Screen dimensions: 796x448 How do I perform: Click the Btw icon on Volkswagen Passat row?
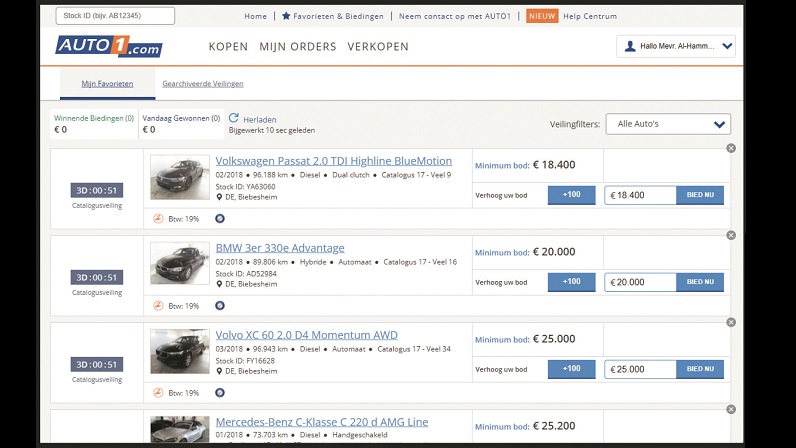pyautogui.click(x=158, y=218)
